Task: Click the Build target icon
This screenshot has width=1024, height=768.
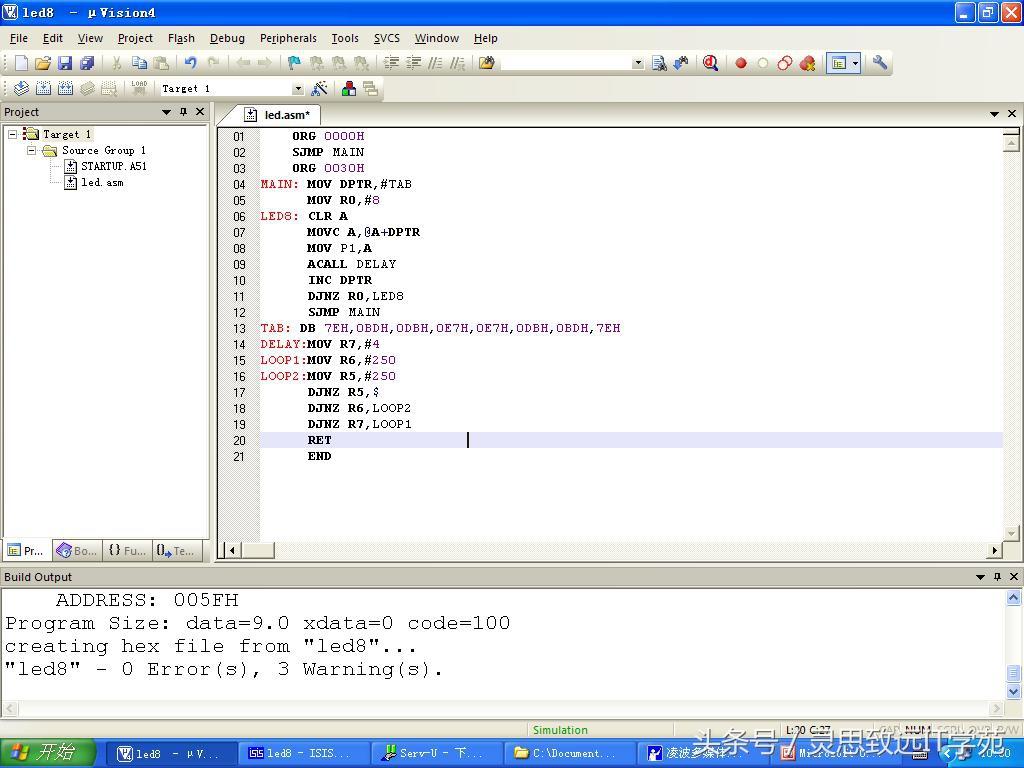Action: pos(43,89)
